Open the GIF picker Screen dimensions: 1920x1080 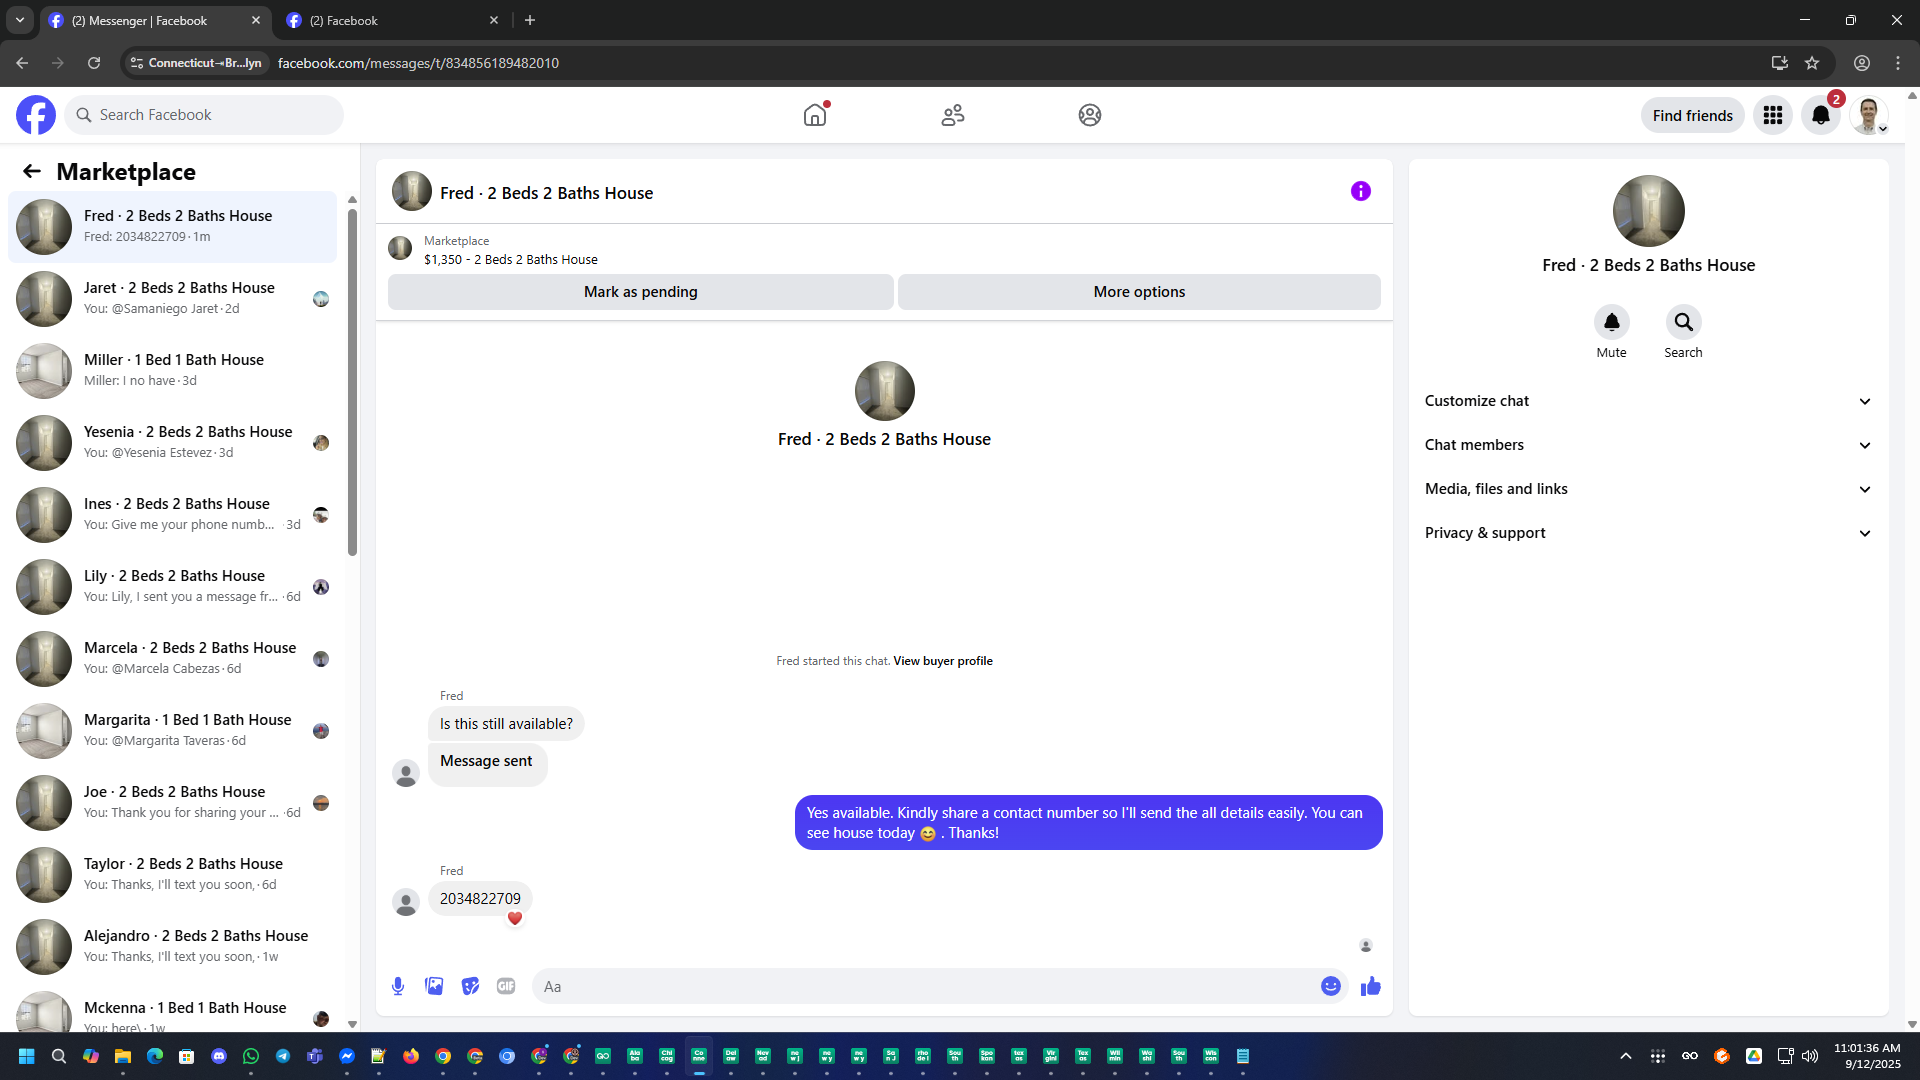pos(506,986)
